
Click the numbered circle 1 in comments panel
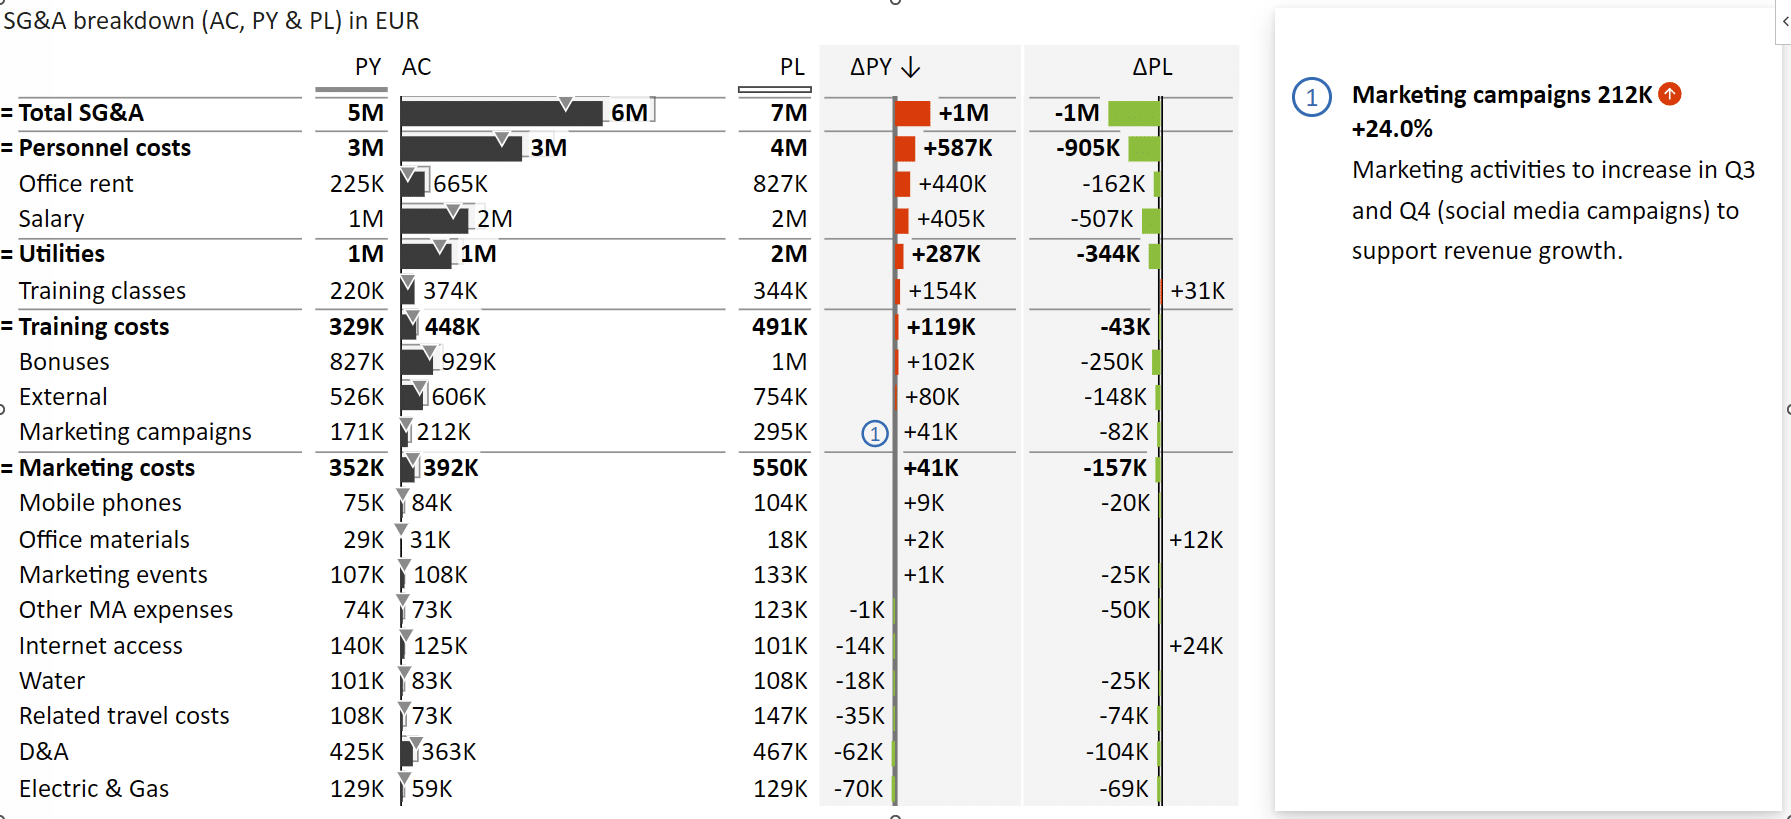click(1311, 98)
